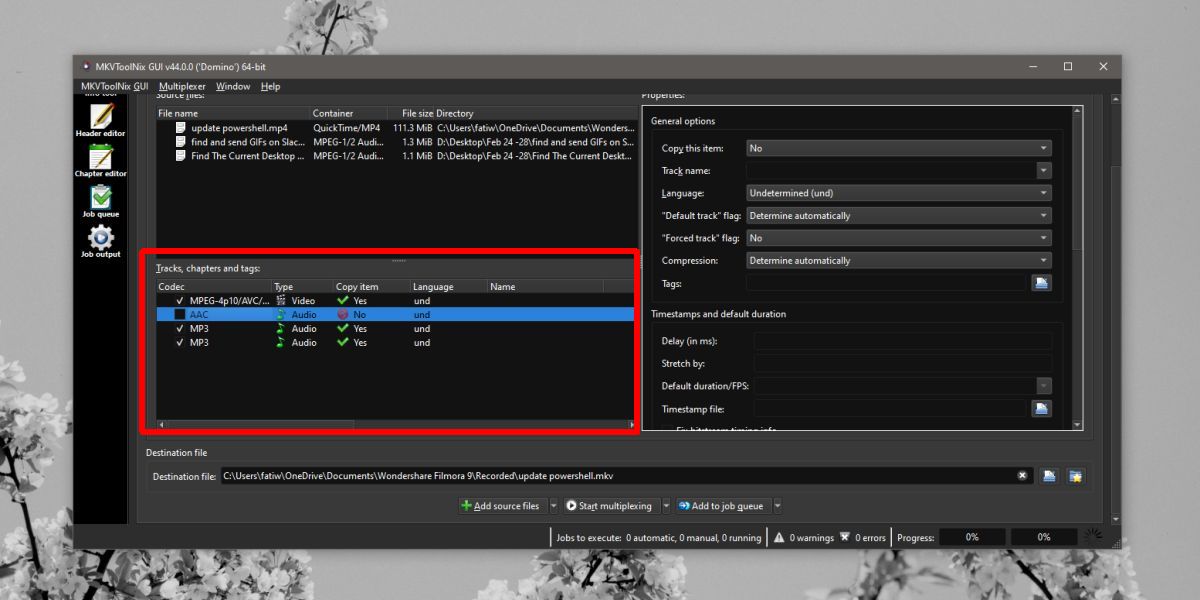Viewport: 1200px width, 600px height.
Task: Expand arrow beside Add source files
Action: click(554, 506)
